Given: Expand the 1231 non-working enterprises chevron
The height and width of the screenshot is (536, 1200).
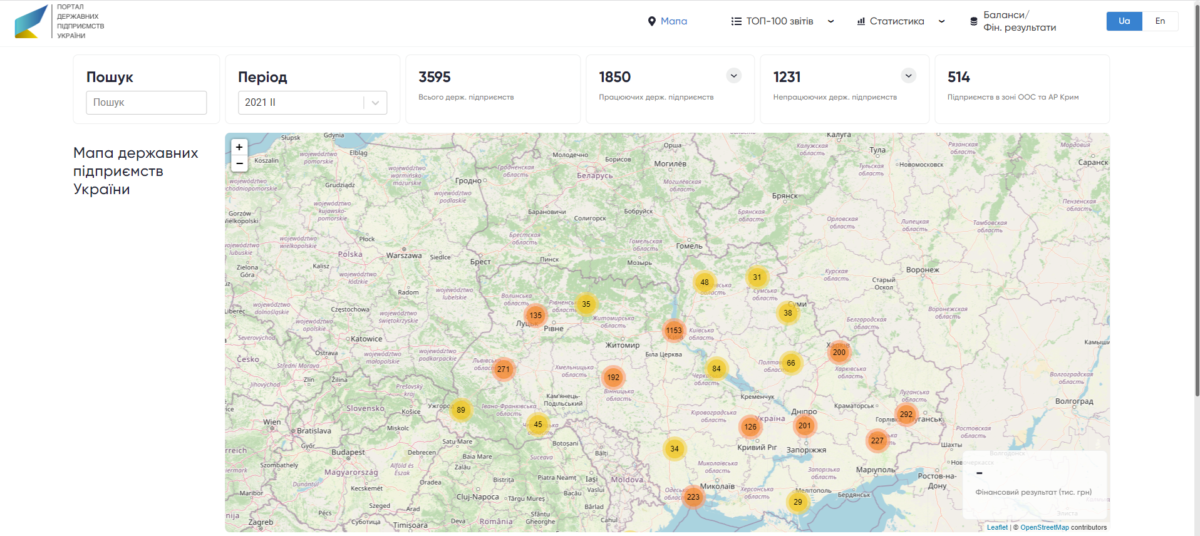Looking at the screenshot, I should pyautogui.click(x=908, y=76).
